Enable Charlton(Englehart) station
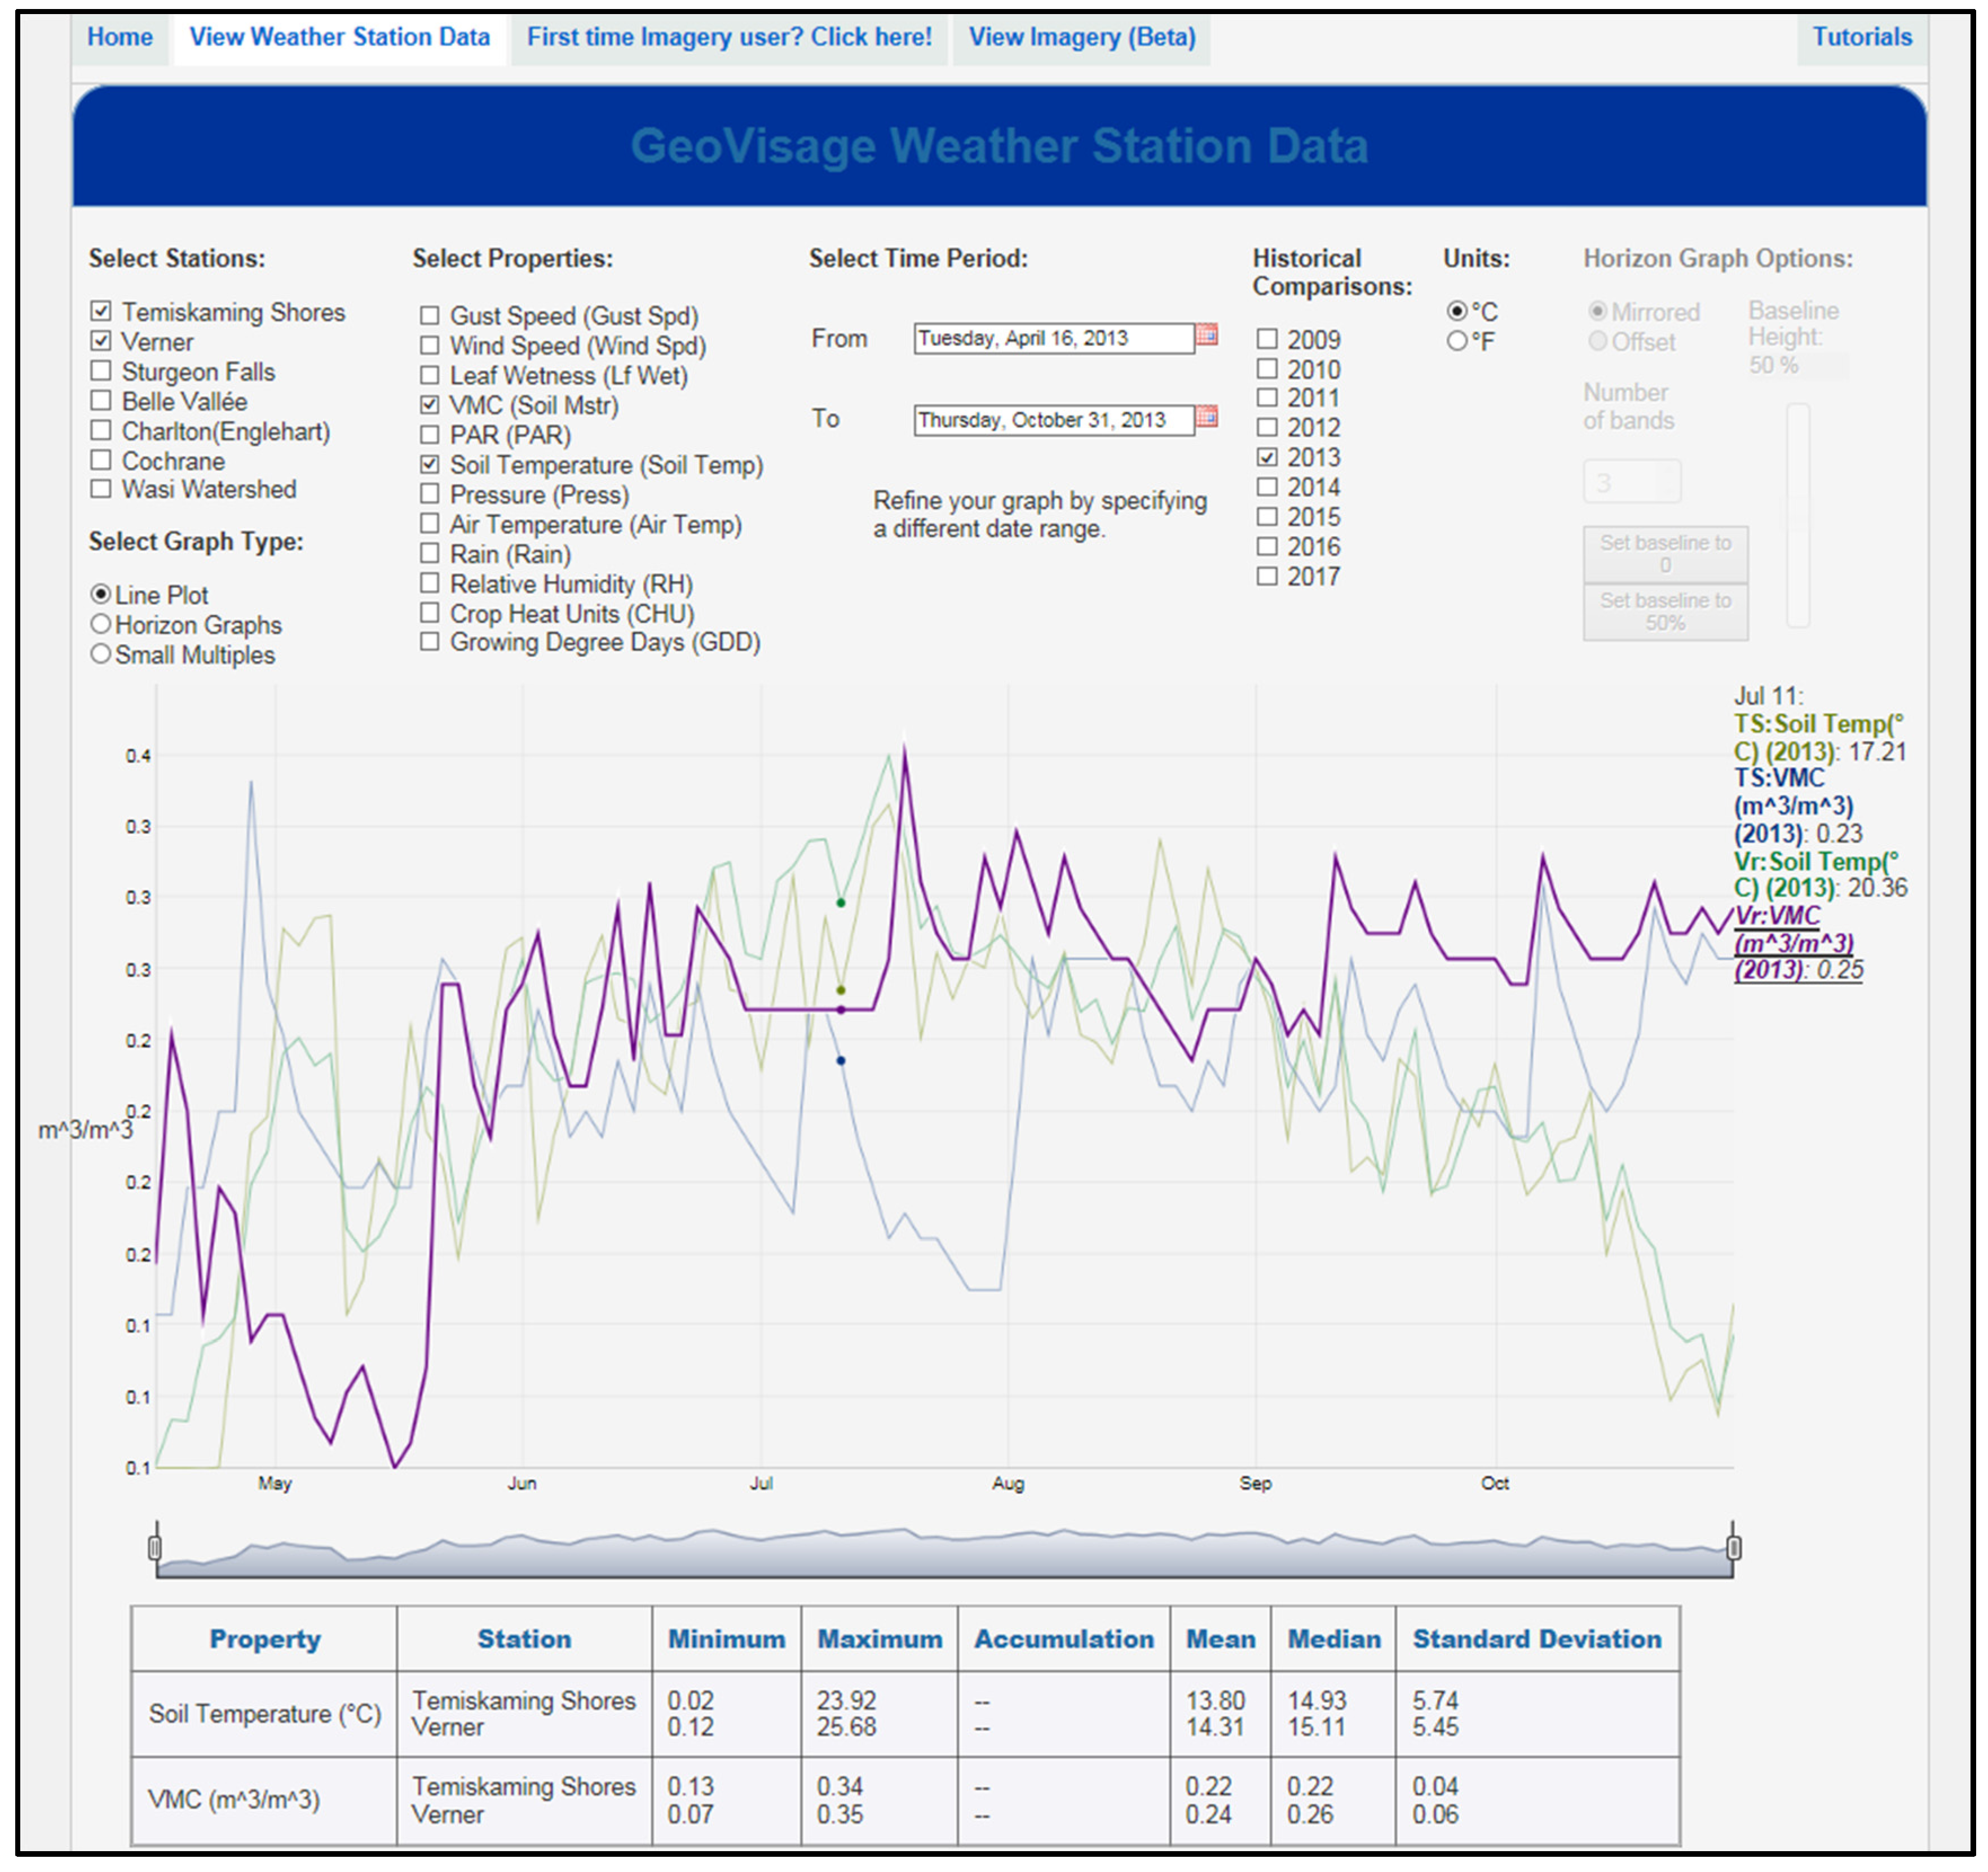Viewport: 1988px width, 1872px height. click(x=101, y=431)
